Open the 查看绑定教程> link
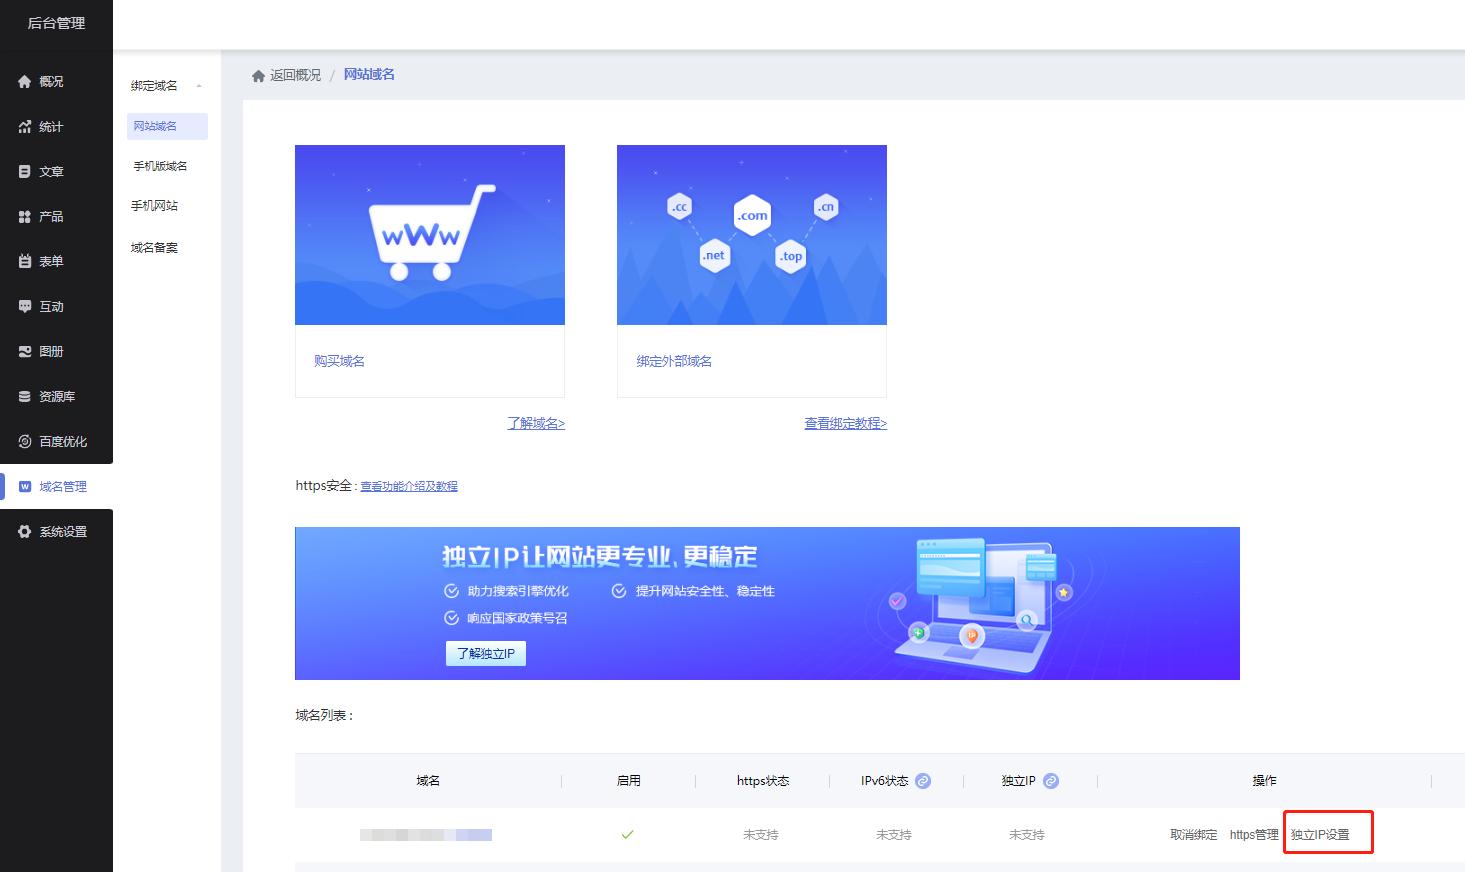The width and height of the screenshot is (1465, 872). pos(846,424)
